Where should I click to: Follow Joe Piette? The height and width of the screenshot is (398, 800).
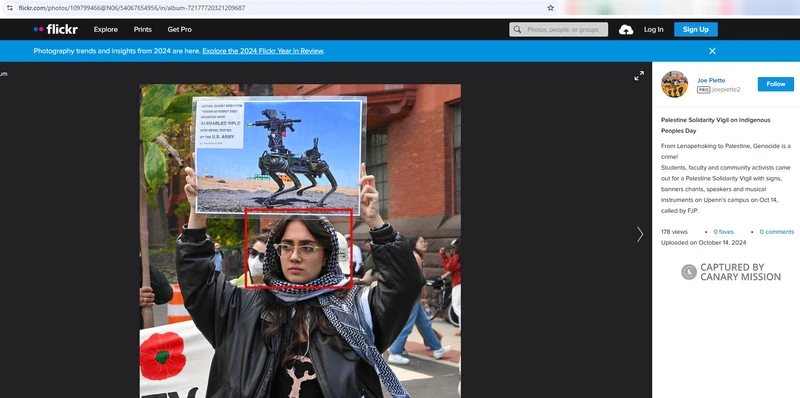776,84
